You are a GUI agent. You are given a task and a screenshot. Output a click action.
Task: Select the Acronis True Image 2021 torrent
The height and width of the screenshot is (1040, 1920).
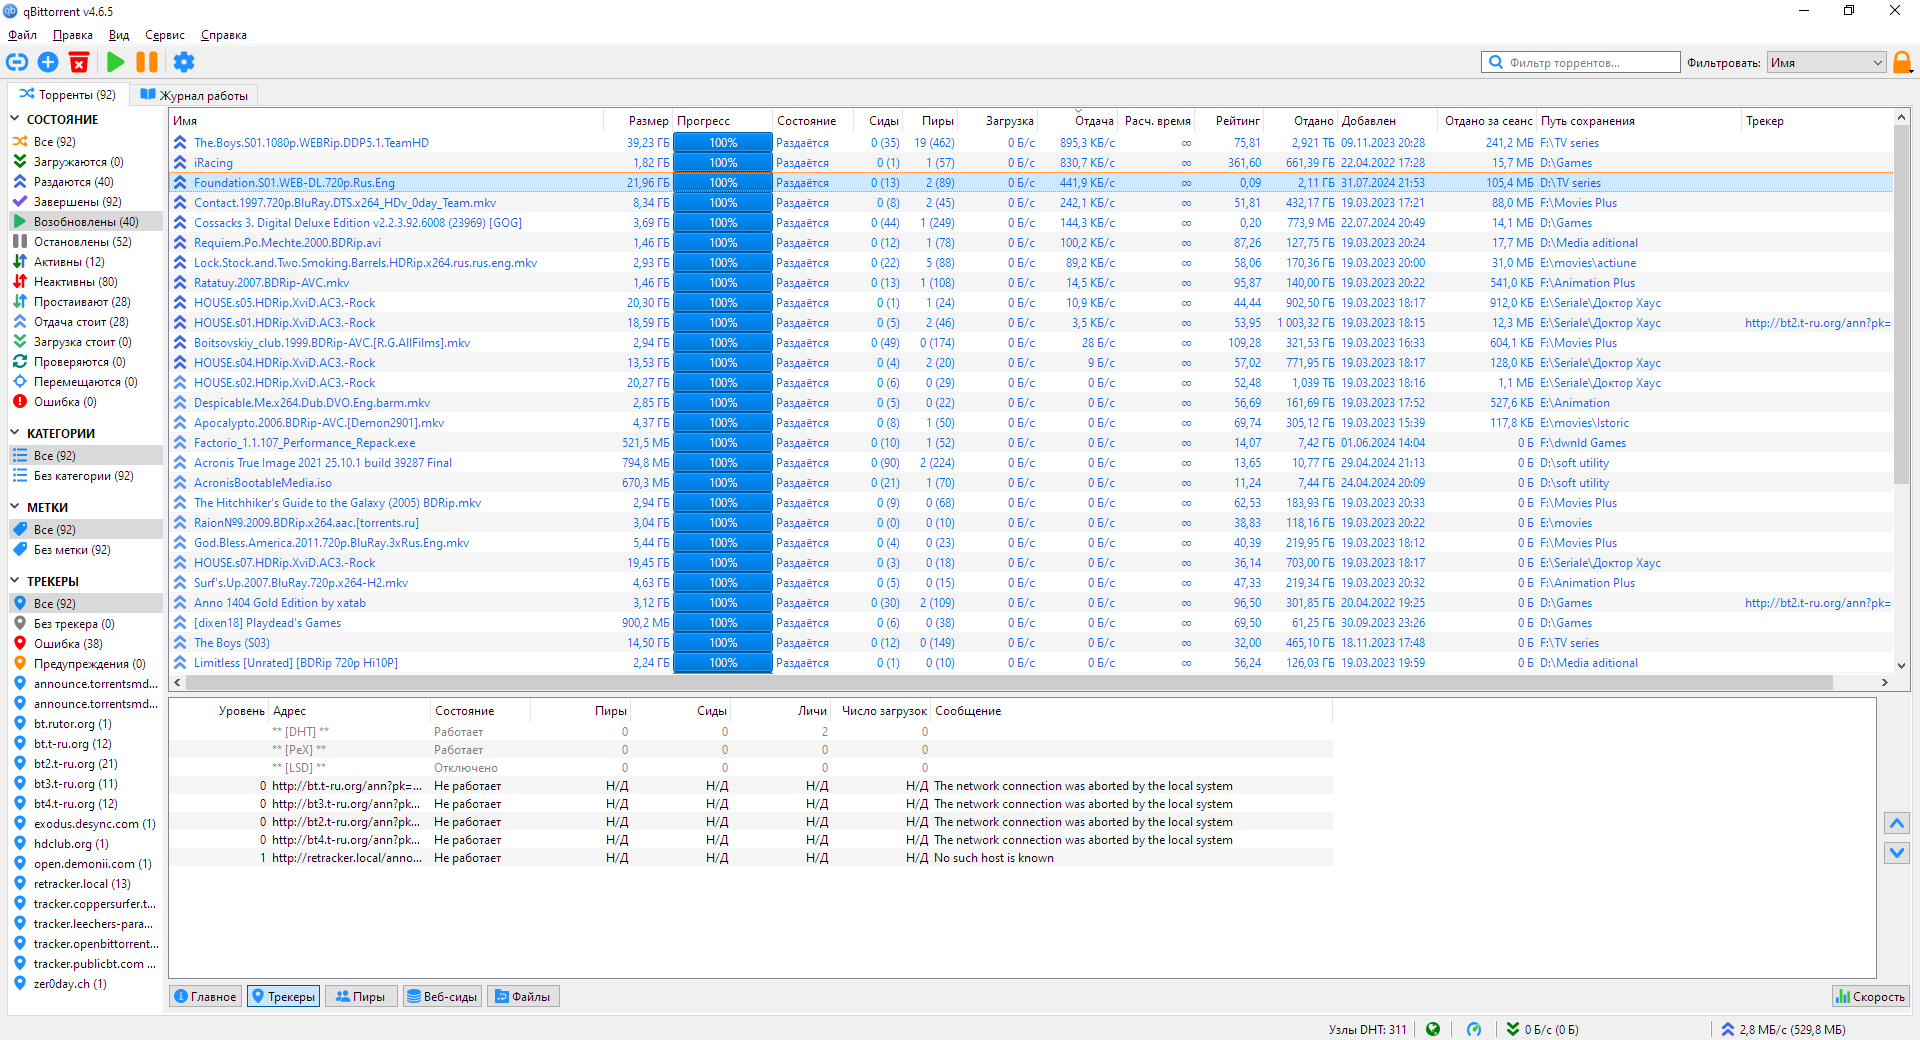pyautogui.click(x=1031, y=463)
